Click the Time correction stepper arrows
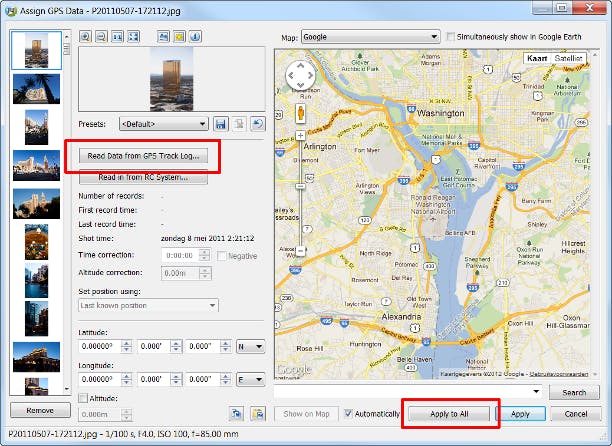Viewport: 612px width, 446px height. coord(204,255)
